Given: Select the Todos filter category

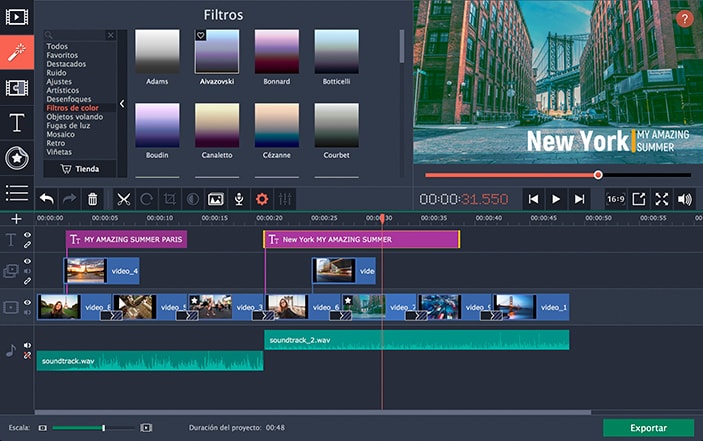Looking at the screenshot, I should (x=57, y=46).
